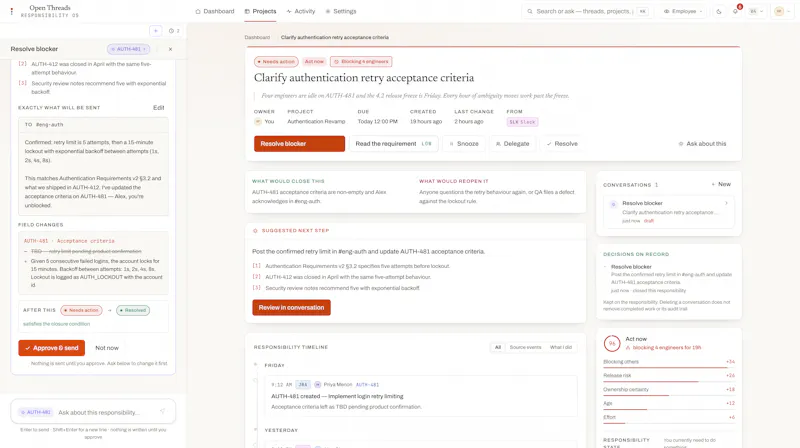Click Ask about this
800x448 pixels.
click(702, 144)
